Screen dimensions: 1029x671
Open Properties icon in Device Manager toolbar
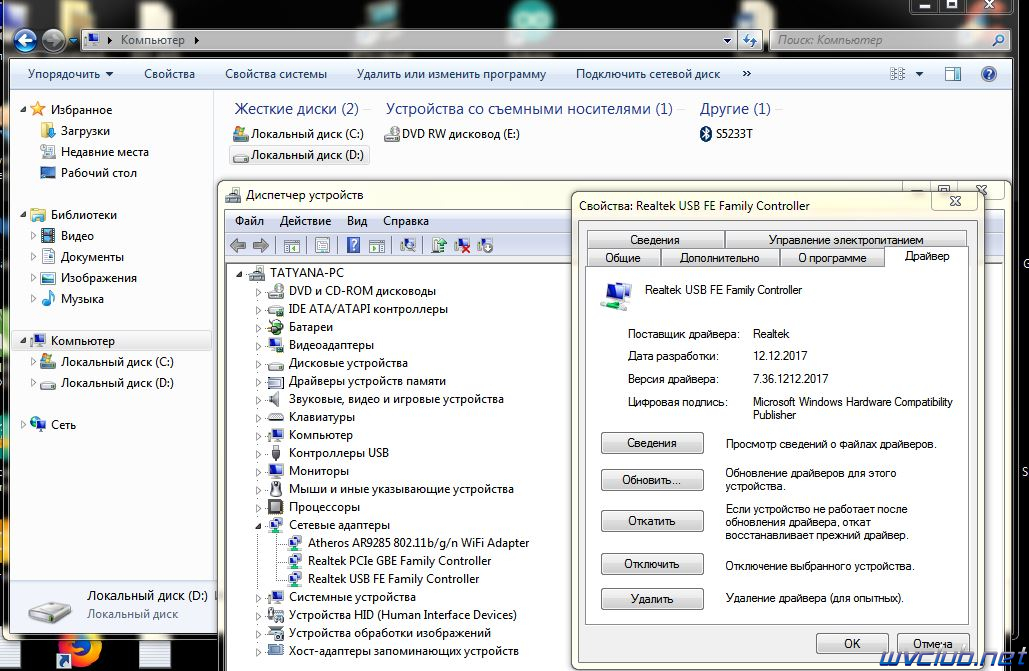[322, 246]
